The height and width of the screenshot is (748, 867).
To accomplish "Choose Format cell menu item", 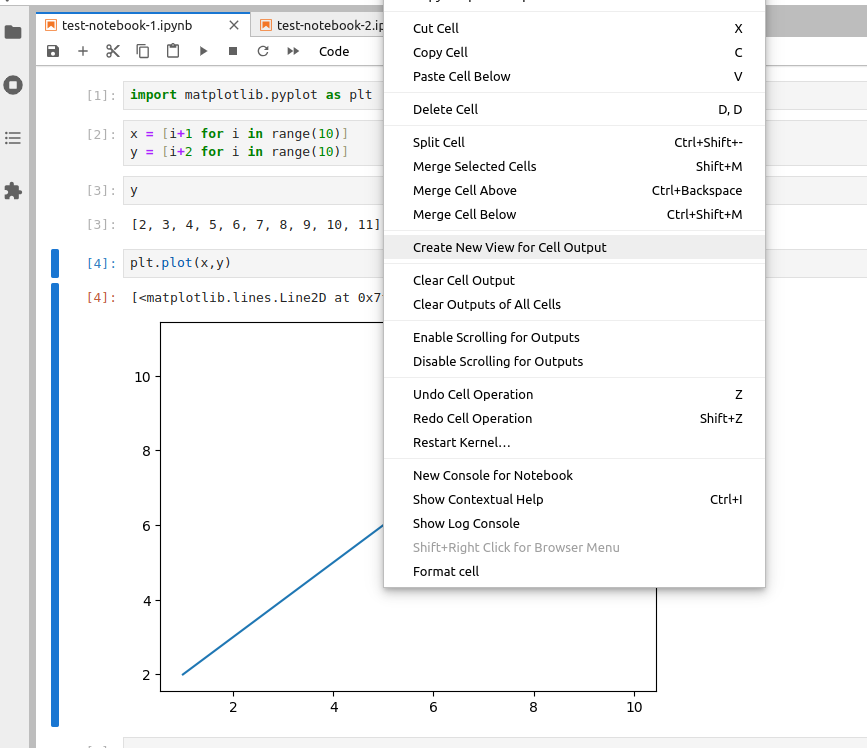I will pyautogui.click(x=574, y=572).
